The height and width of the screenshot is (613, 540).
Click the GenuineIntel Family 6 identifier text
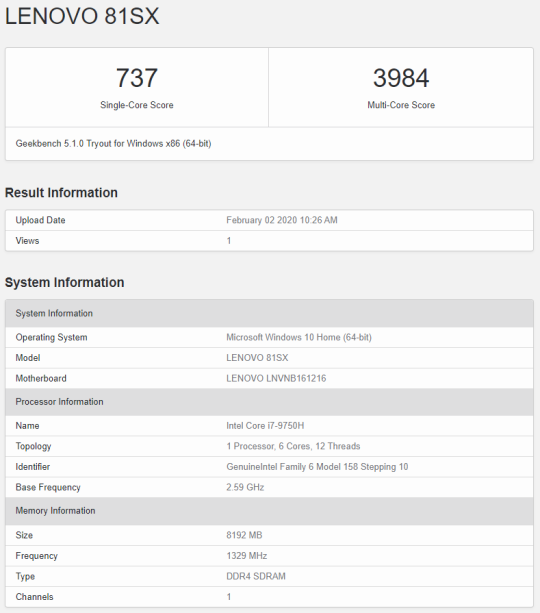[x=317, y=467]
